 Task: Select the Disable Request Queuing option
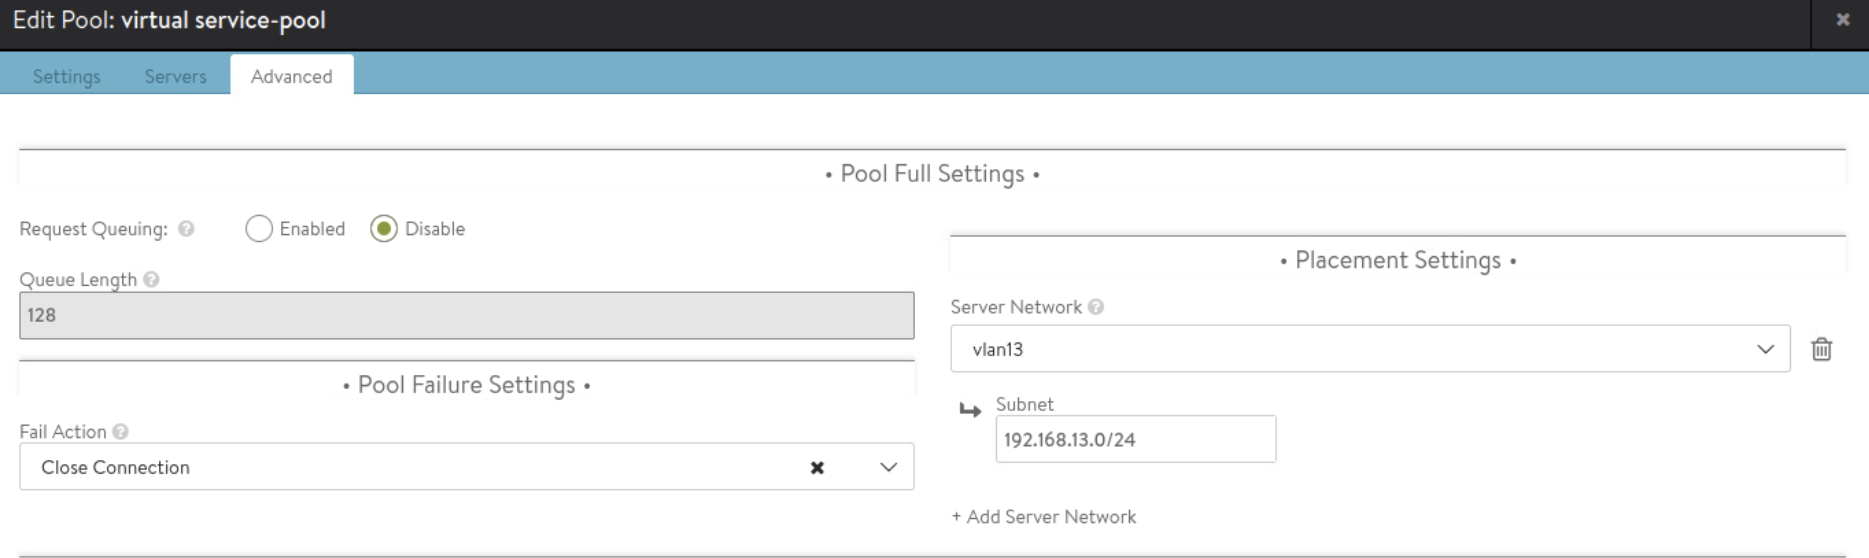[x=384, y=229]
